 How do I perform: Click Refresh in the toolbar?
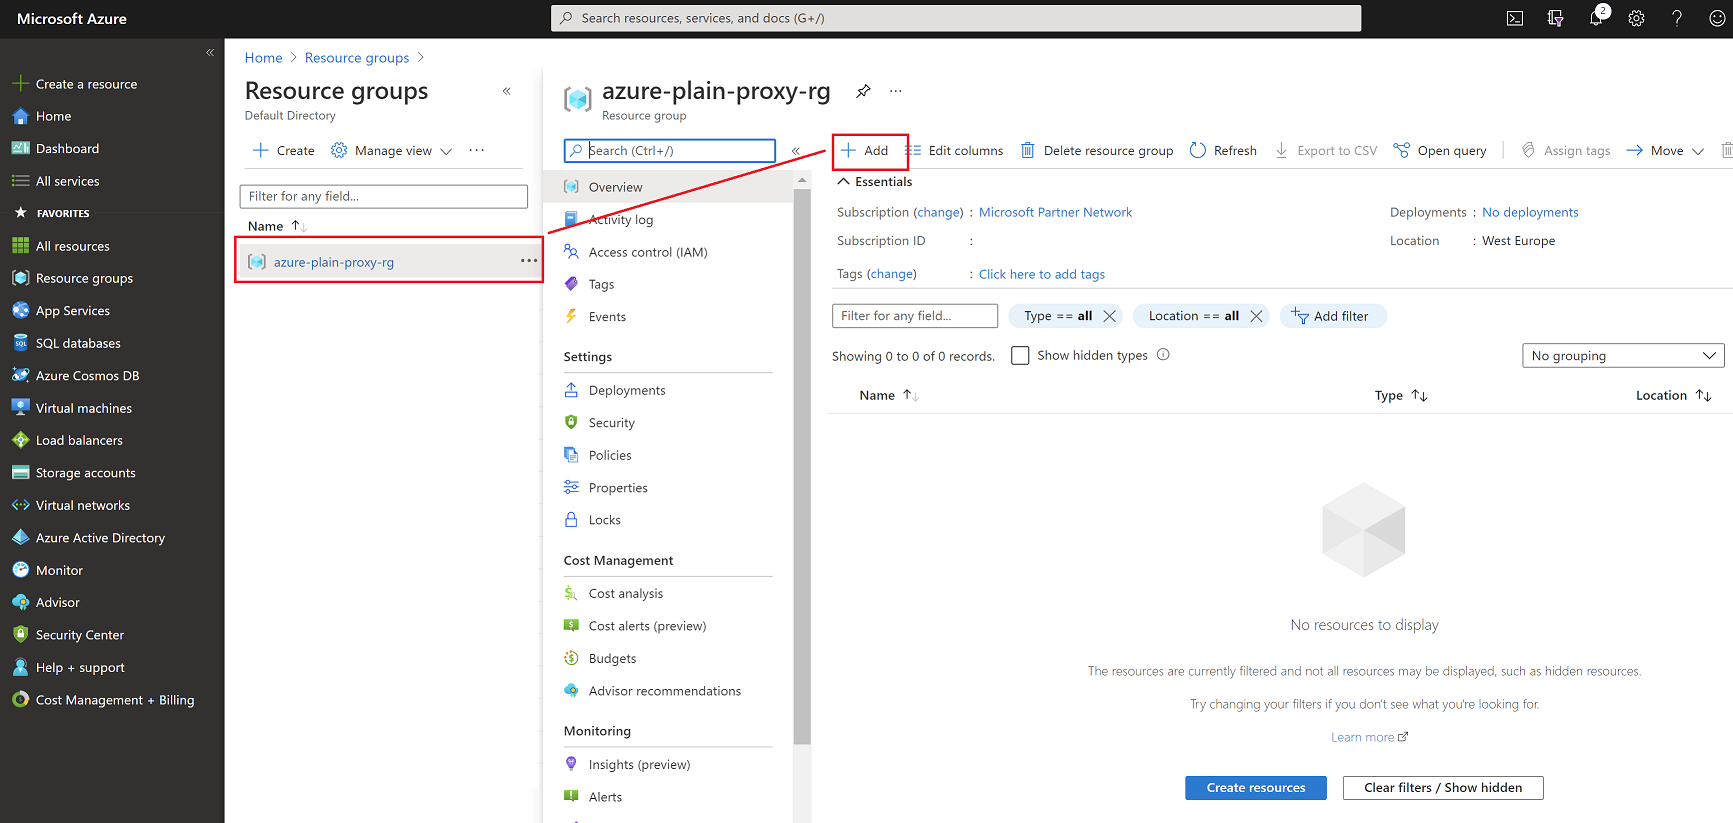tap(1223, 150)
